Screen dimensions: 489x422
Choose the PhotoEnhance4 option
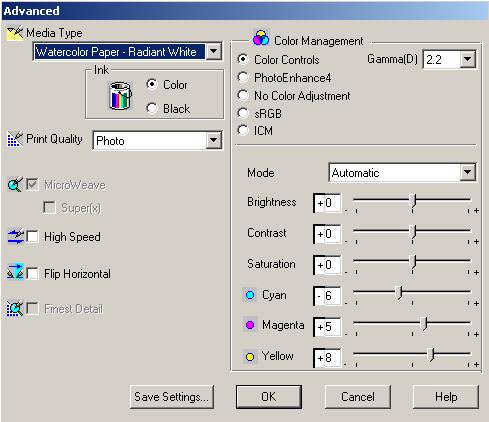click(x=243, y=77)
